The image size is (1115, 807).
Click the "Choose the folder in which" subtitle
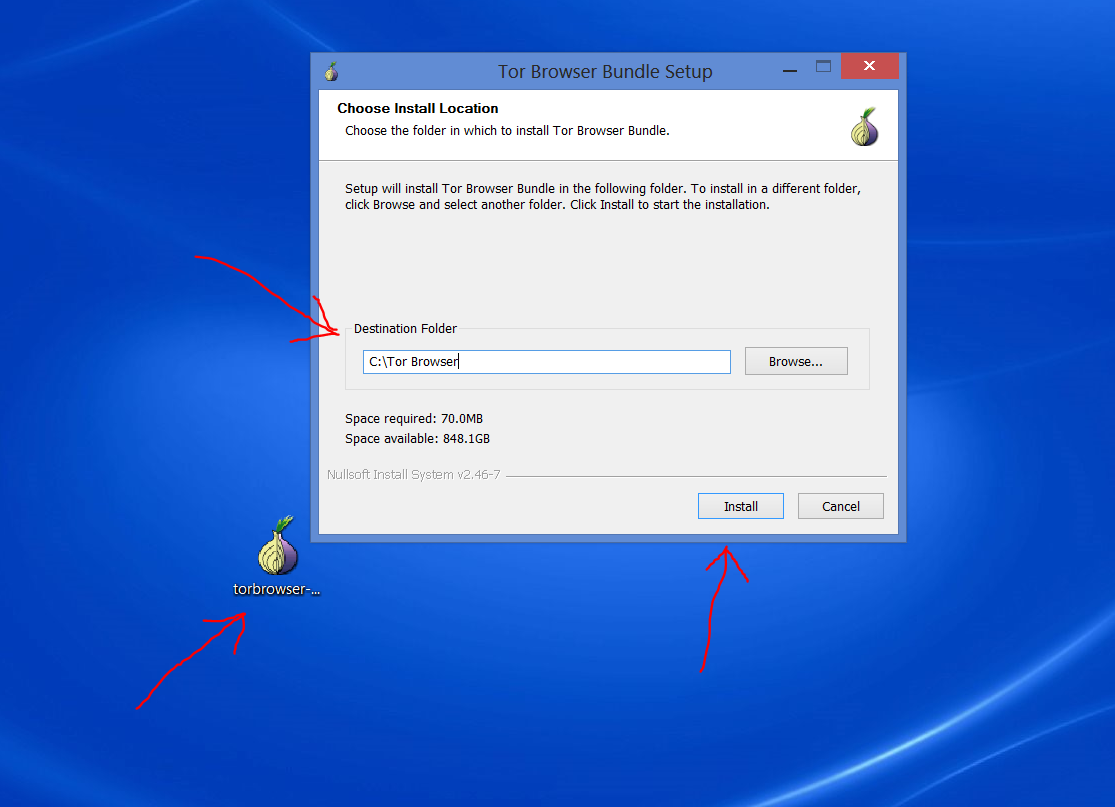[x=507, y=131]
